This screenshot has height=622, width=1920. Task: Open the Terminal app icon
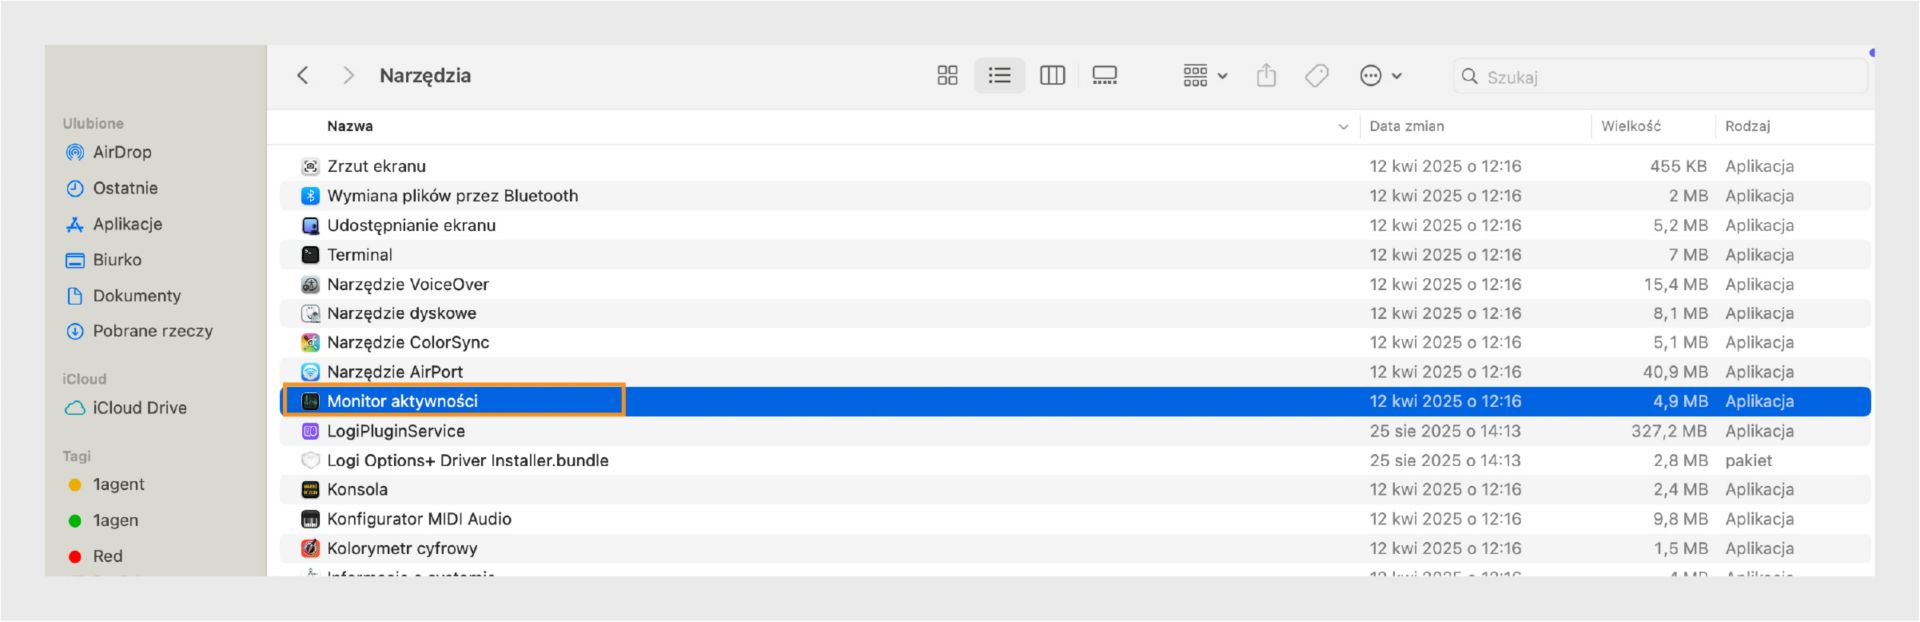310,255
